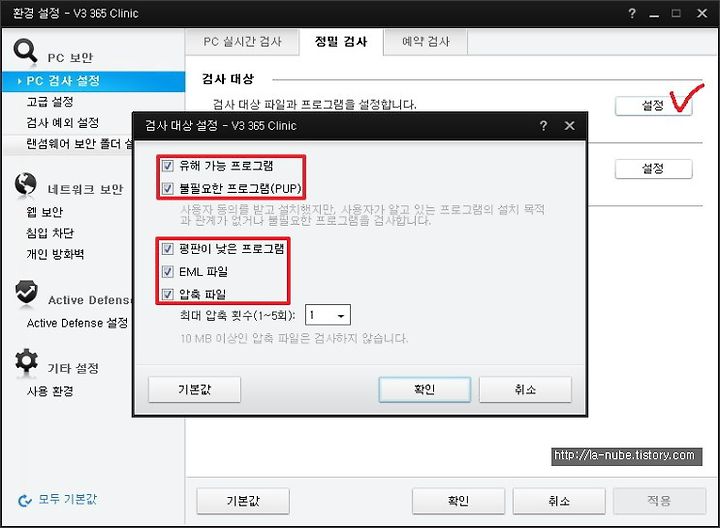Screen dimensions: 720x528
Task: Toggle the 압축 파일 checkbox
Action: click(168, 294)
